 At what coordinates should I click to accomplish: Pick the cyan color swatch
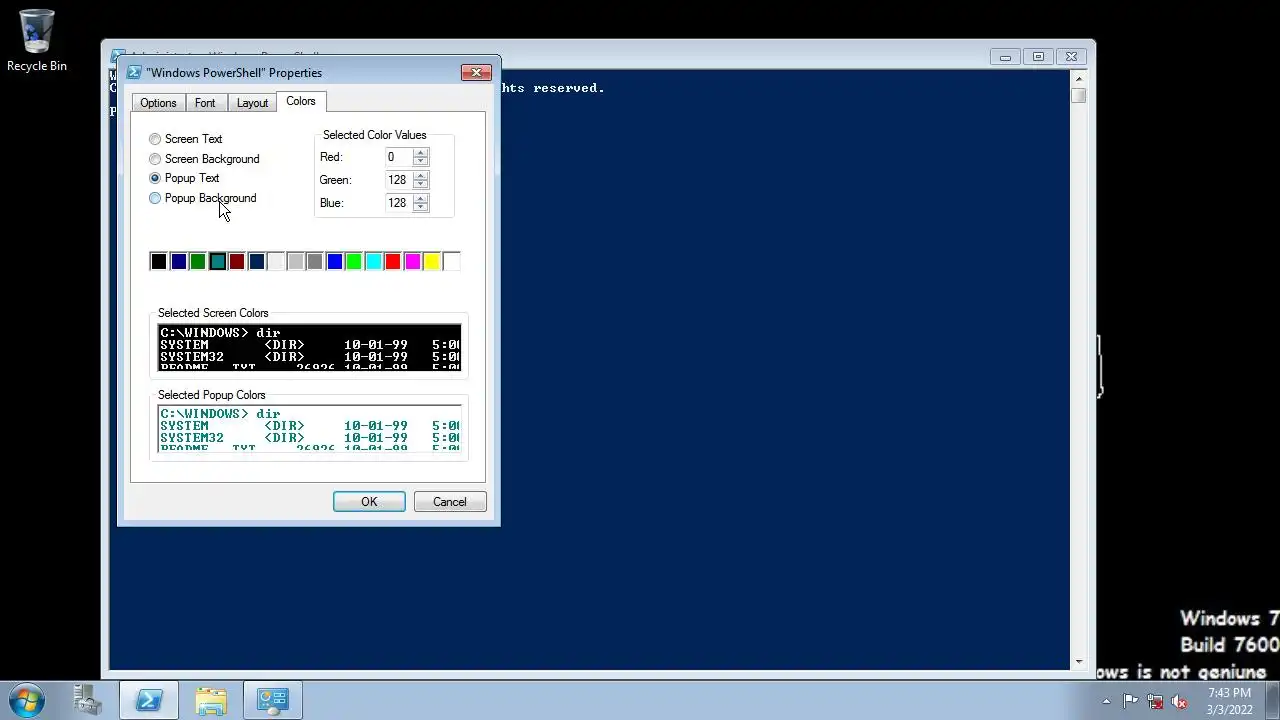(x=373, y=262)
